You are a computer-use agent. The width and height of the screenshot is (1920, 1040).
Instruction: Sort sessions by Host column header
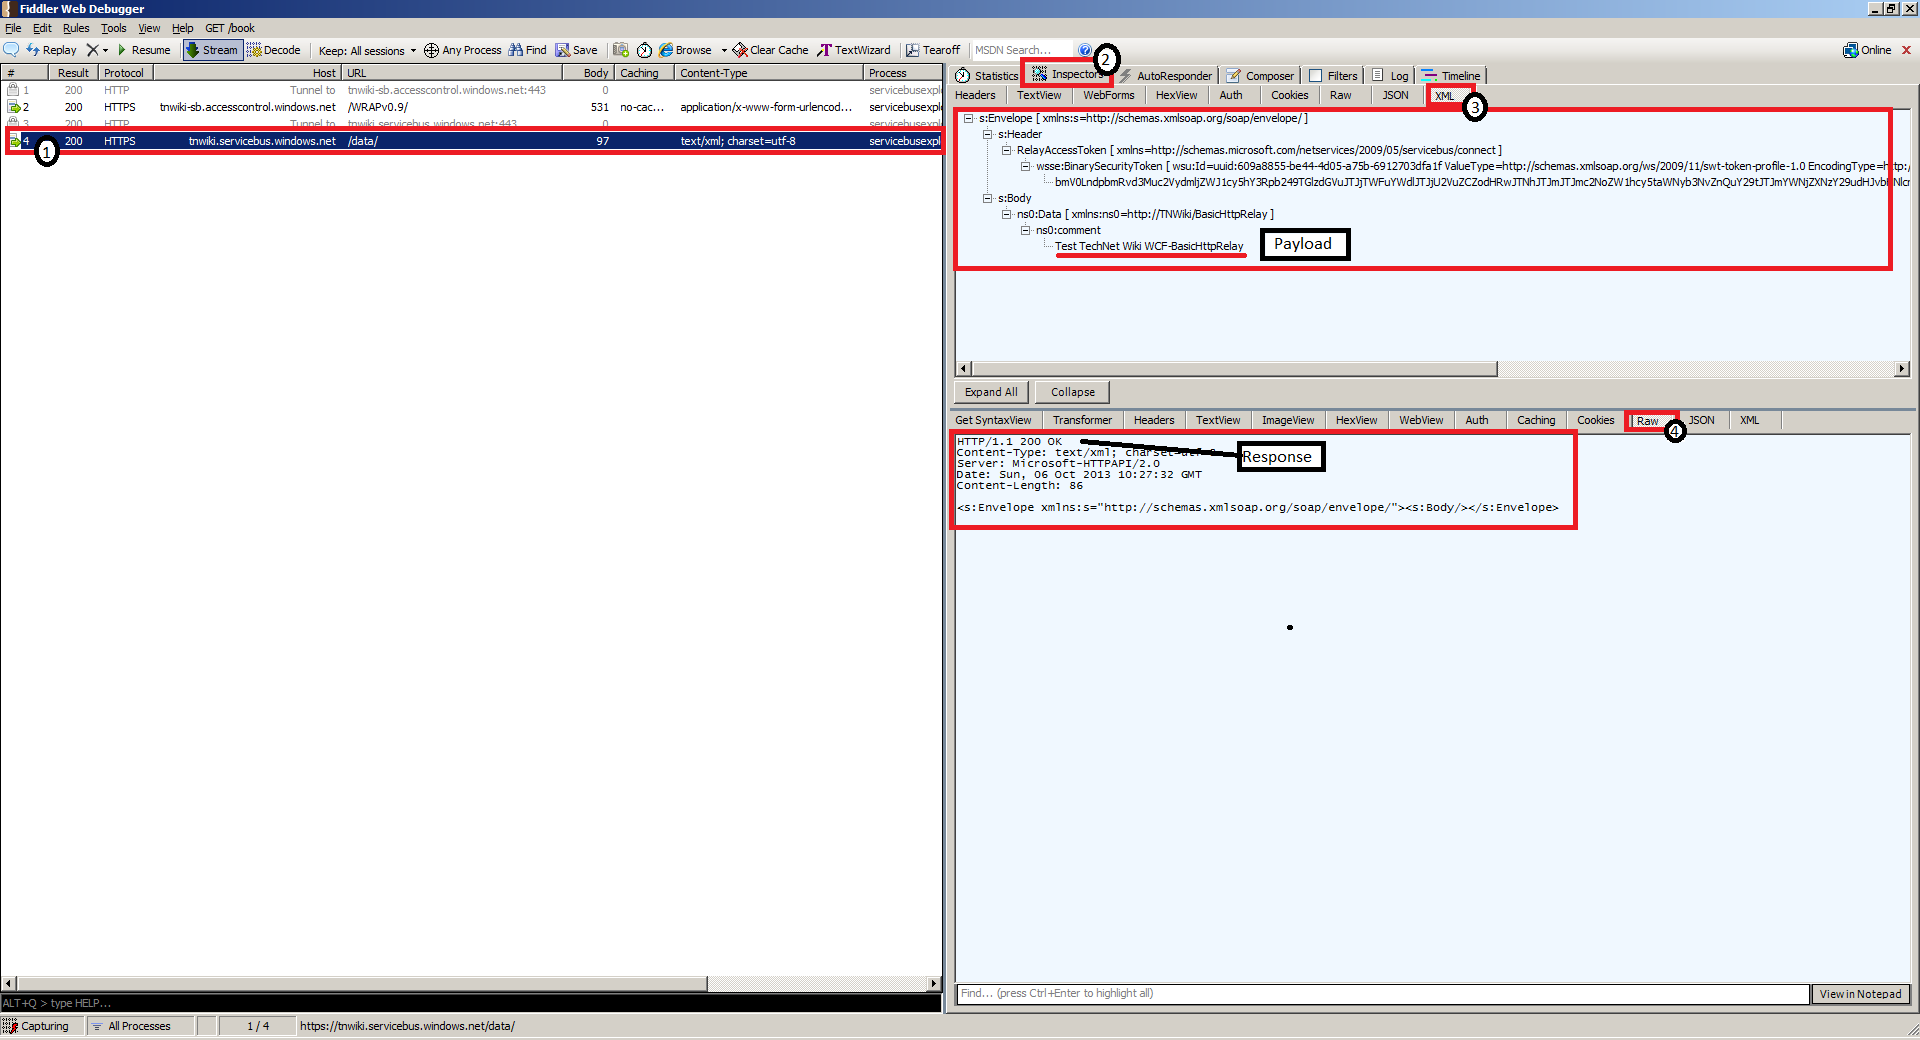click(x=248, y=73)
